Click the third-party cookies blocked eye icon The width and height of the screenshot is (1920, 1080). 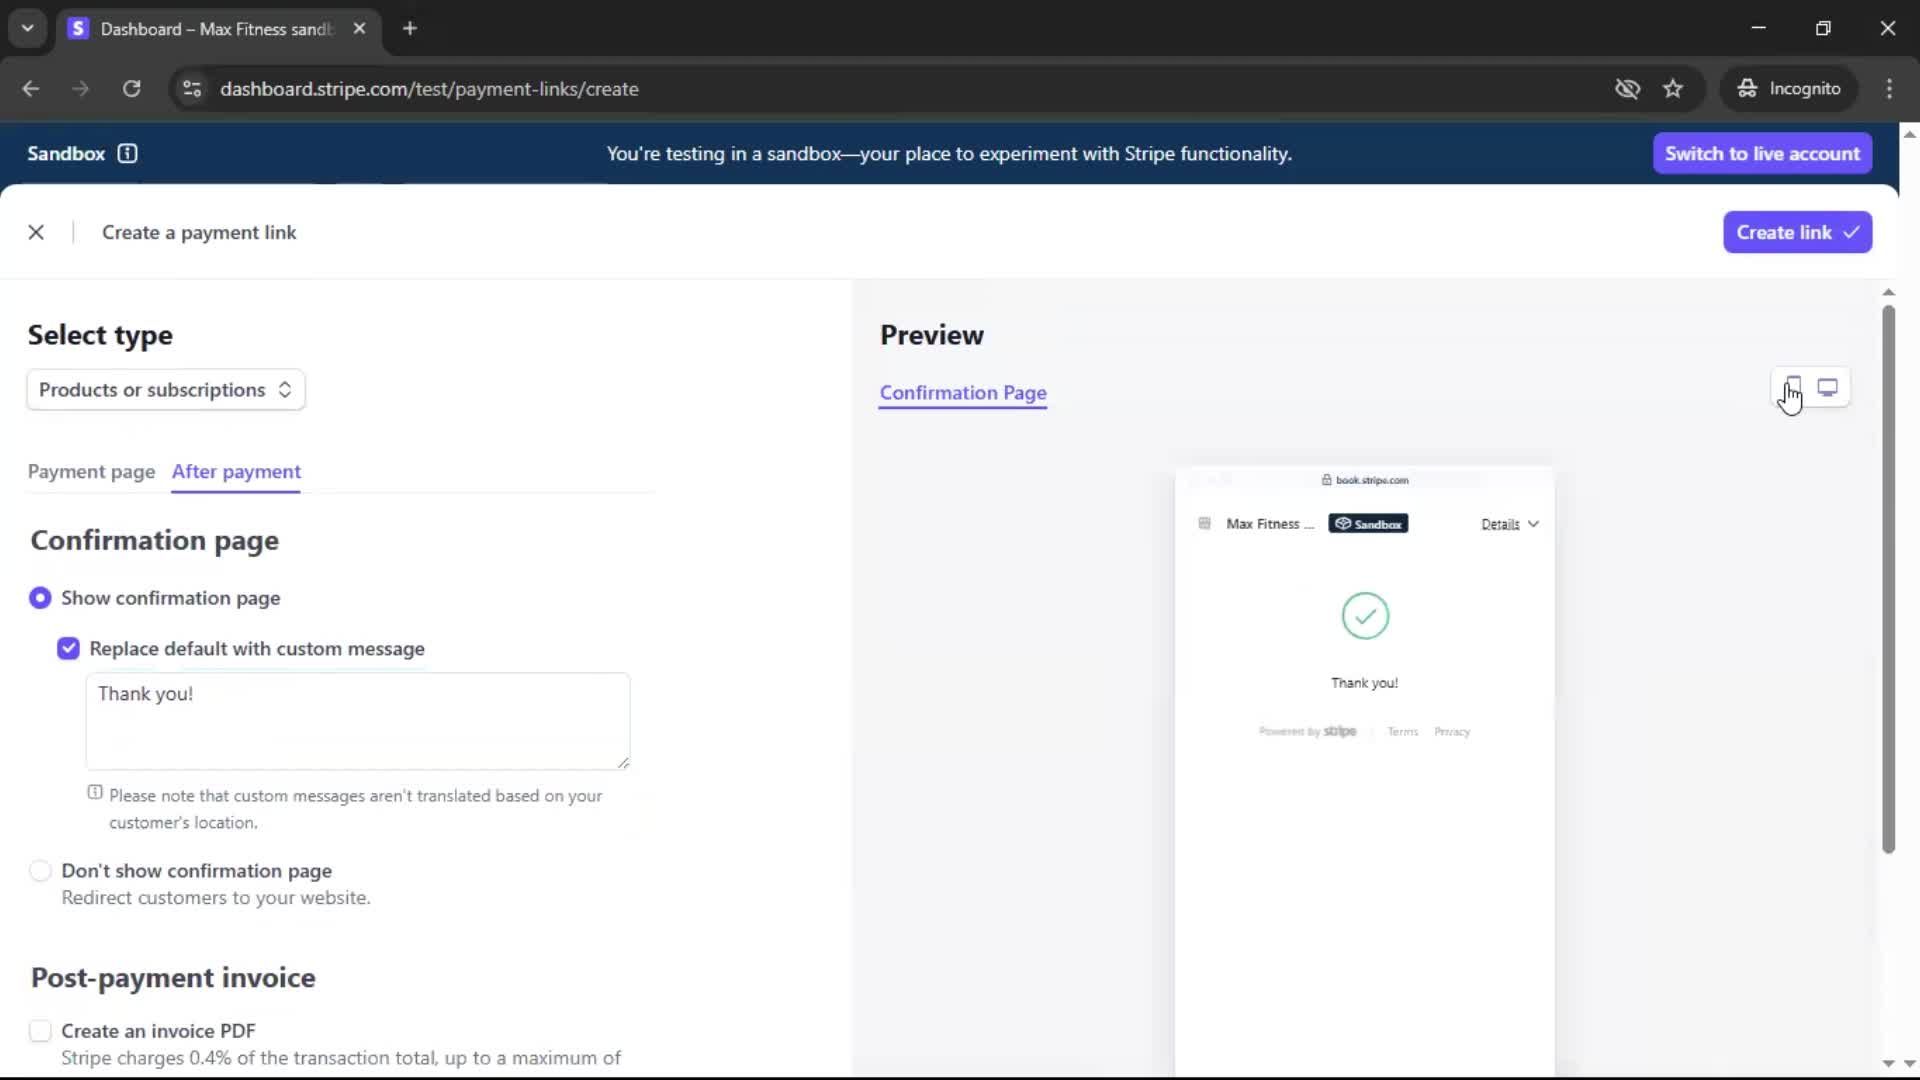[x=1627, y=89]
